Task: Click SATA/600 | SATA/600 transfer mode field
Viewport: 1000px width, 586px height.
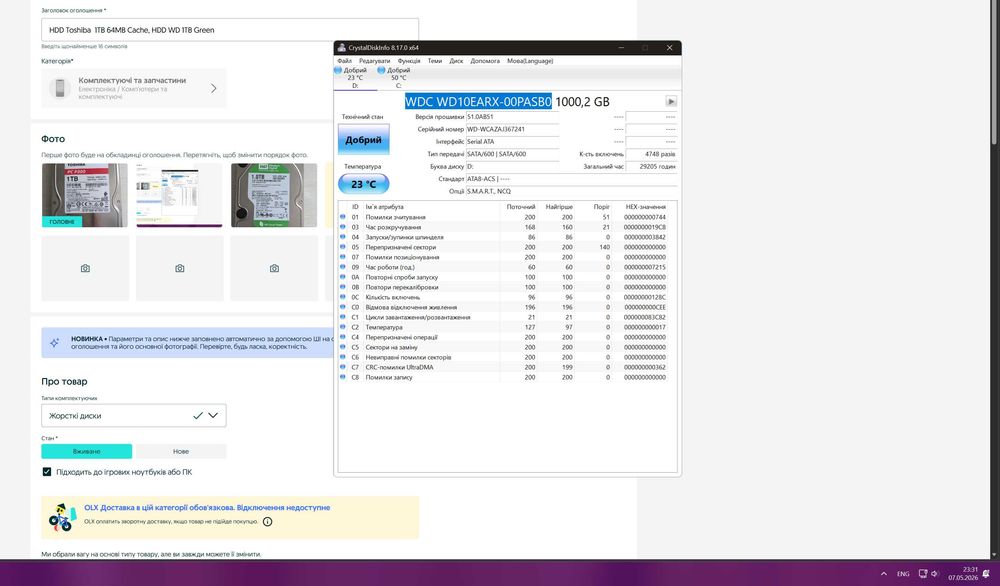Action: [x=512, y=154]
